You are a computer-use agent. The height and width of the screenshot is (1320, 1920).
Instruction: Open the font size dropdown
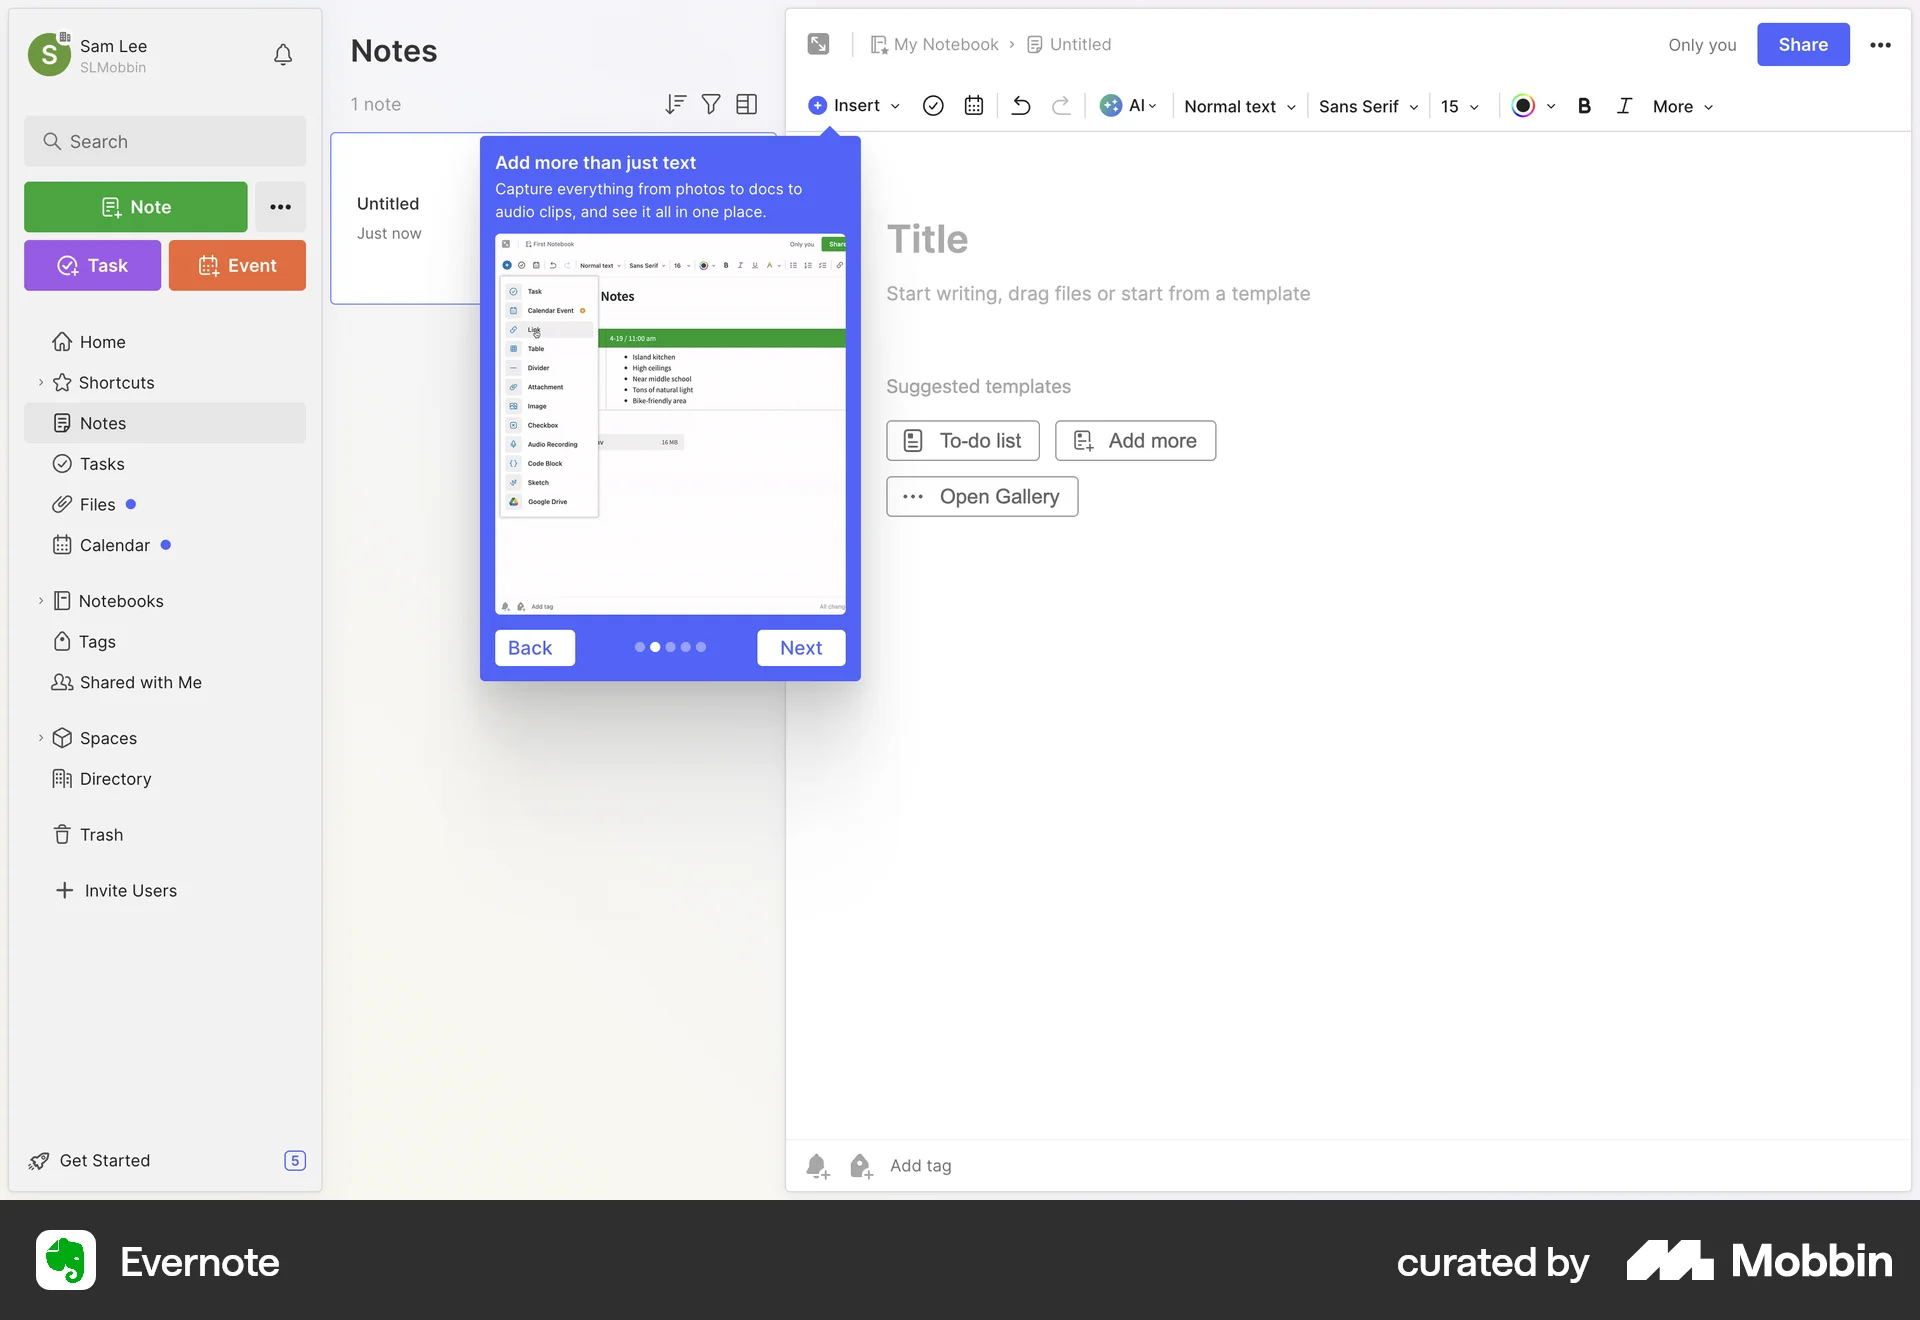[x=1459, y=106]
